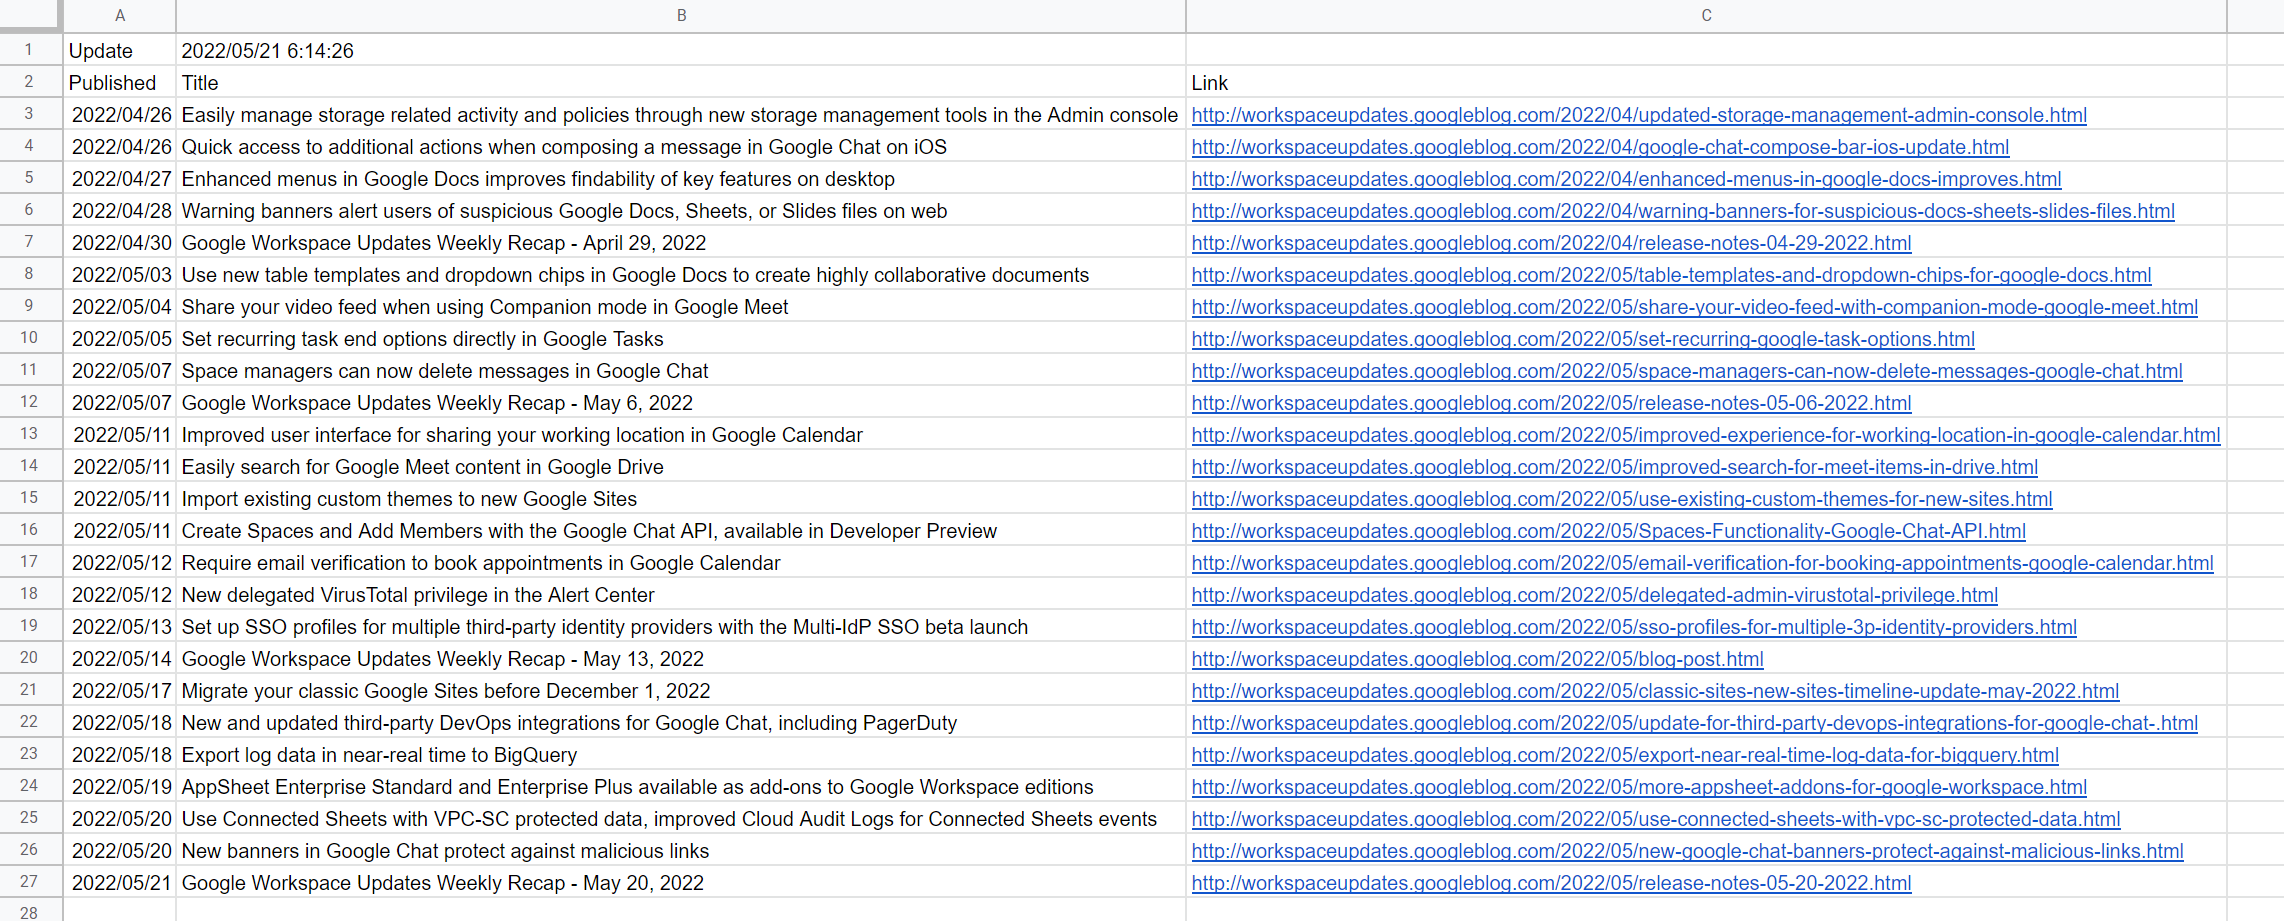Select the date cell '2022/04/27'

click(x=120, y=178)
